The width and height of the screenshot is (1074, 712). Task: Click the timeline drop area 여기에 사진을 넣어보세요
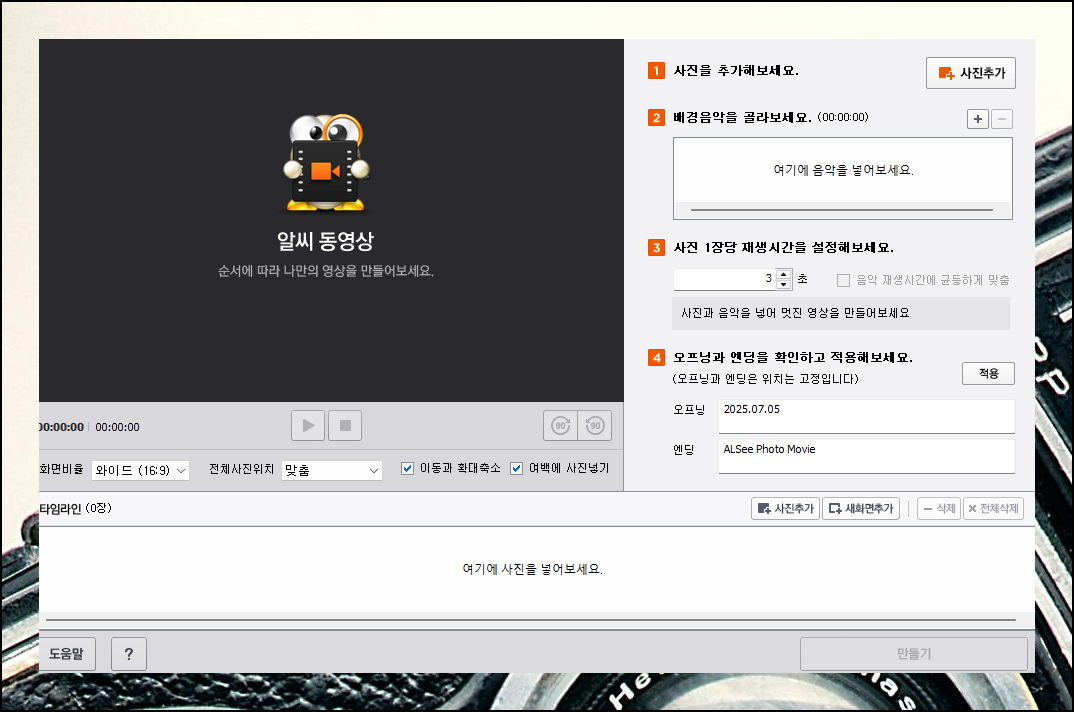(x=533, y=569)
